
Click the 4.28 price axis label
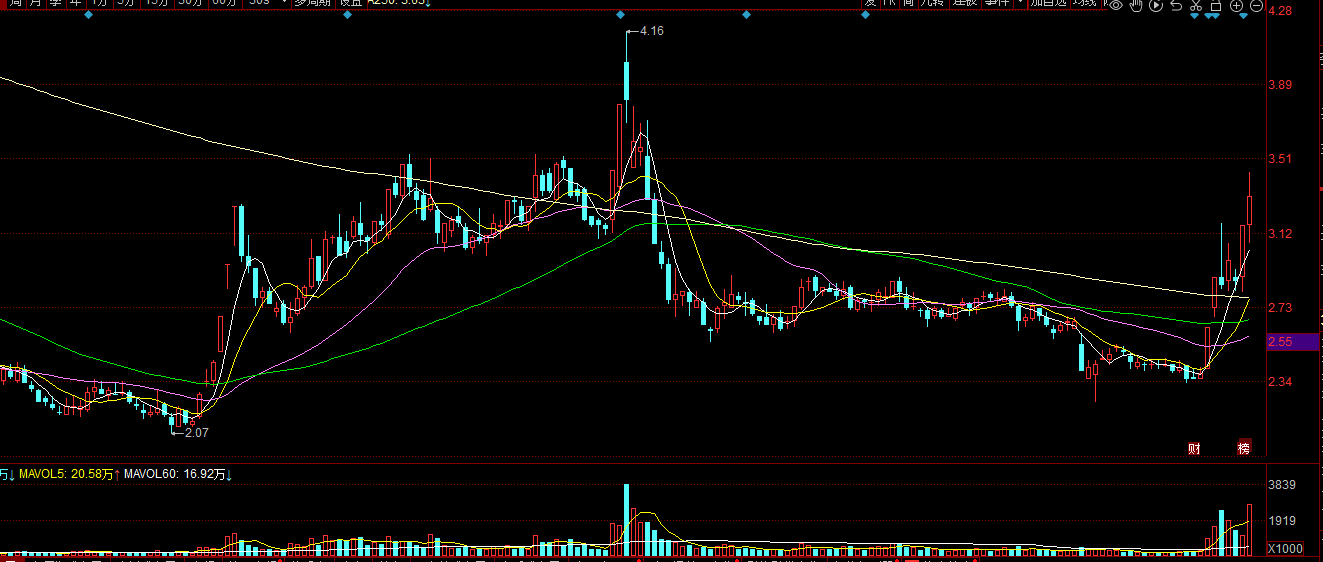[1282, 12]
